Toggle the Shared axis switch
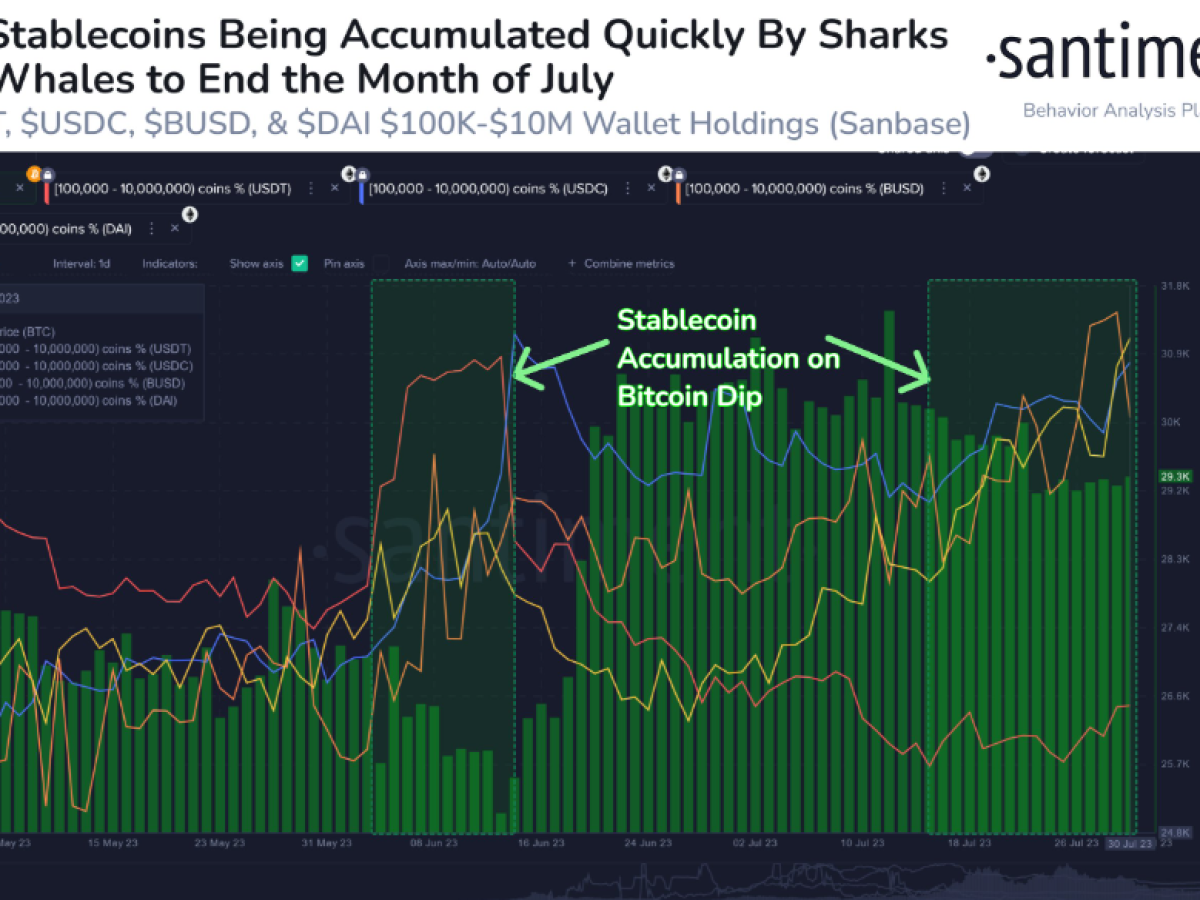Viewport: 1200px width, 900px height. click(x=975, y=150)
